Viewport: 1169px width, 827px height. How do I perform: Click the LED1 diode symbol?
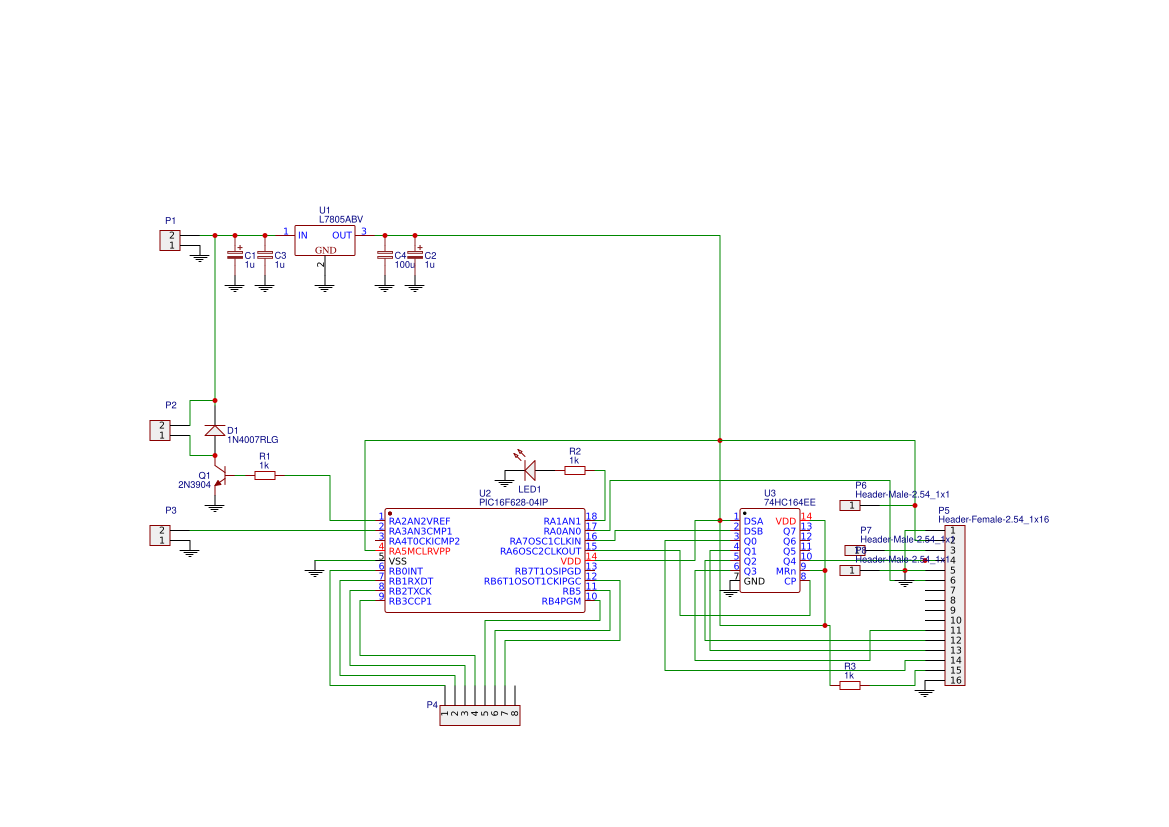[x=529, y=470]
